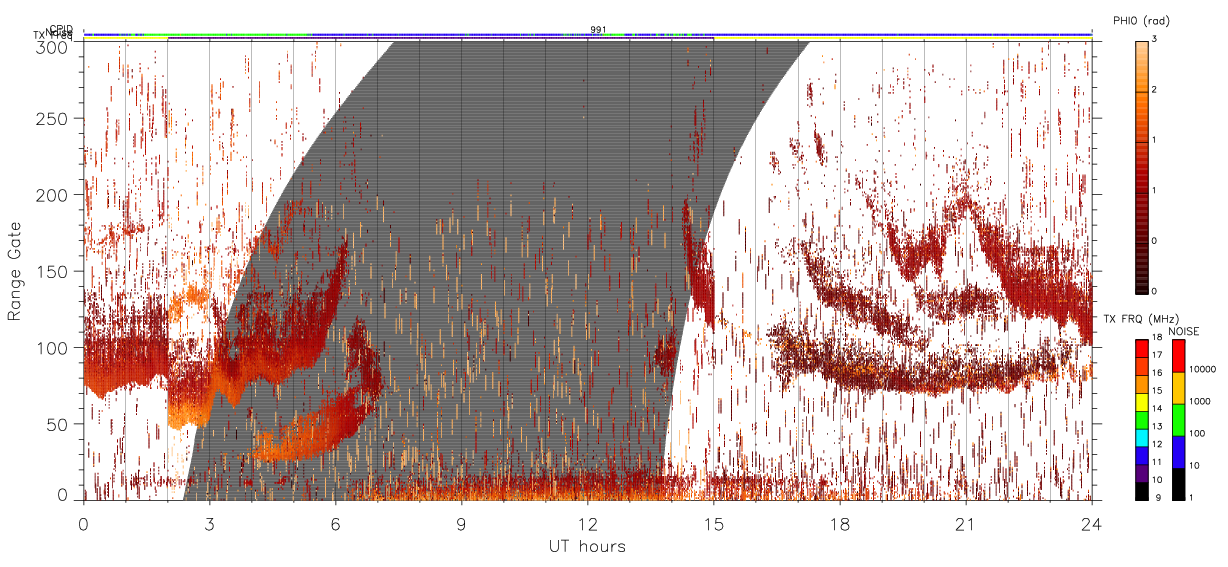Click the PHI0 colorbar tick label 3
Screen dimensions: 1228x567
point(1156,39)
